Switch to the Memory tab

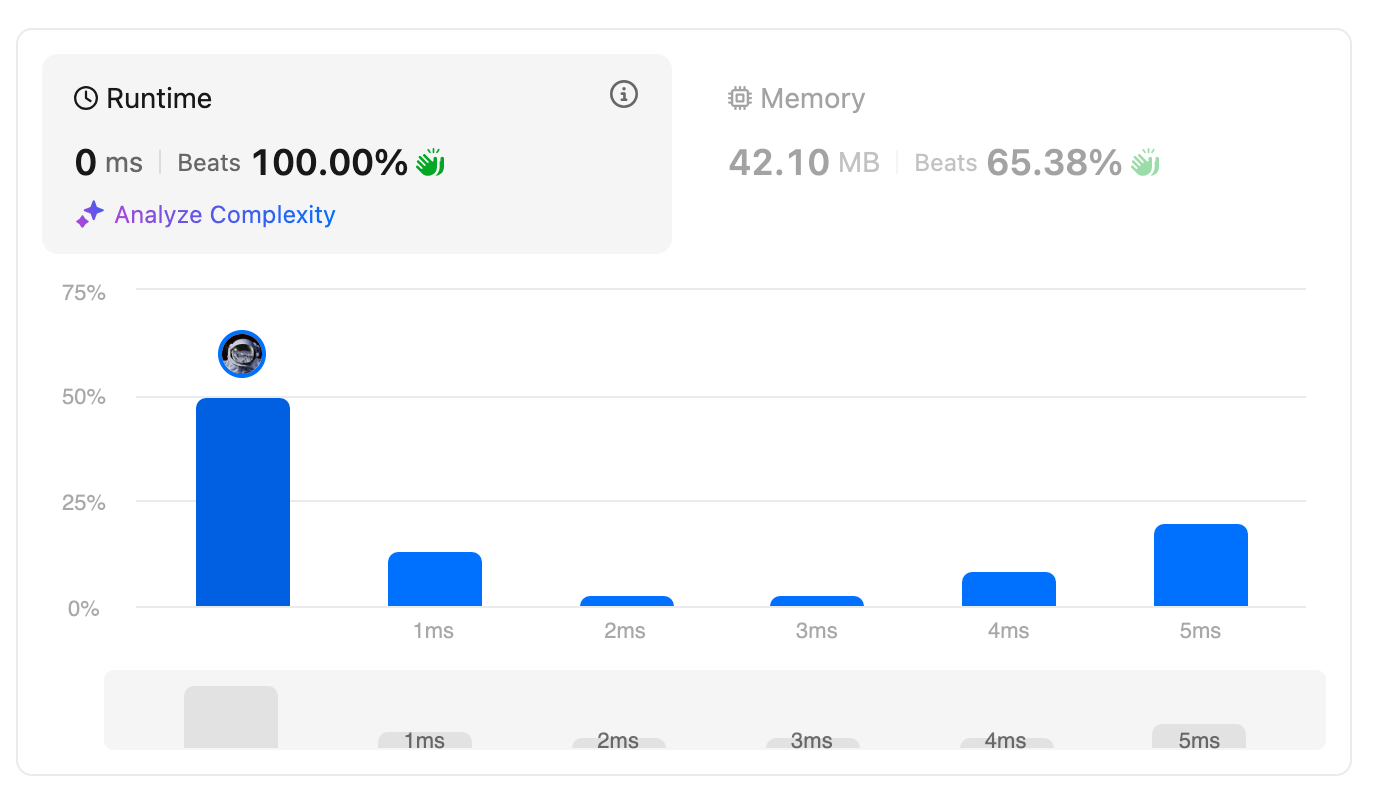coord(1010,153)
